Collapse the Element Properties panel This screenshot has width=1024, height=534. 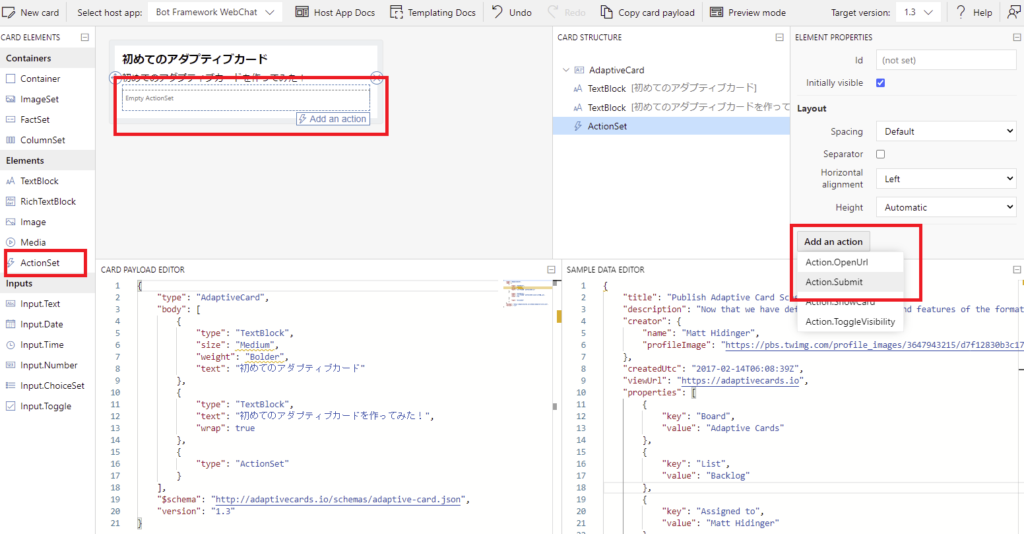click(1017, 38)
